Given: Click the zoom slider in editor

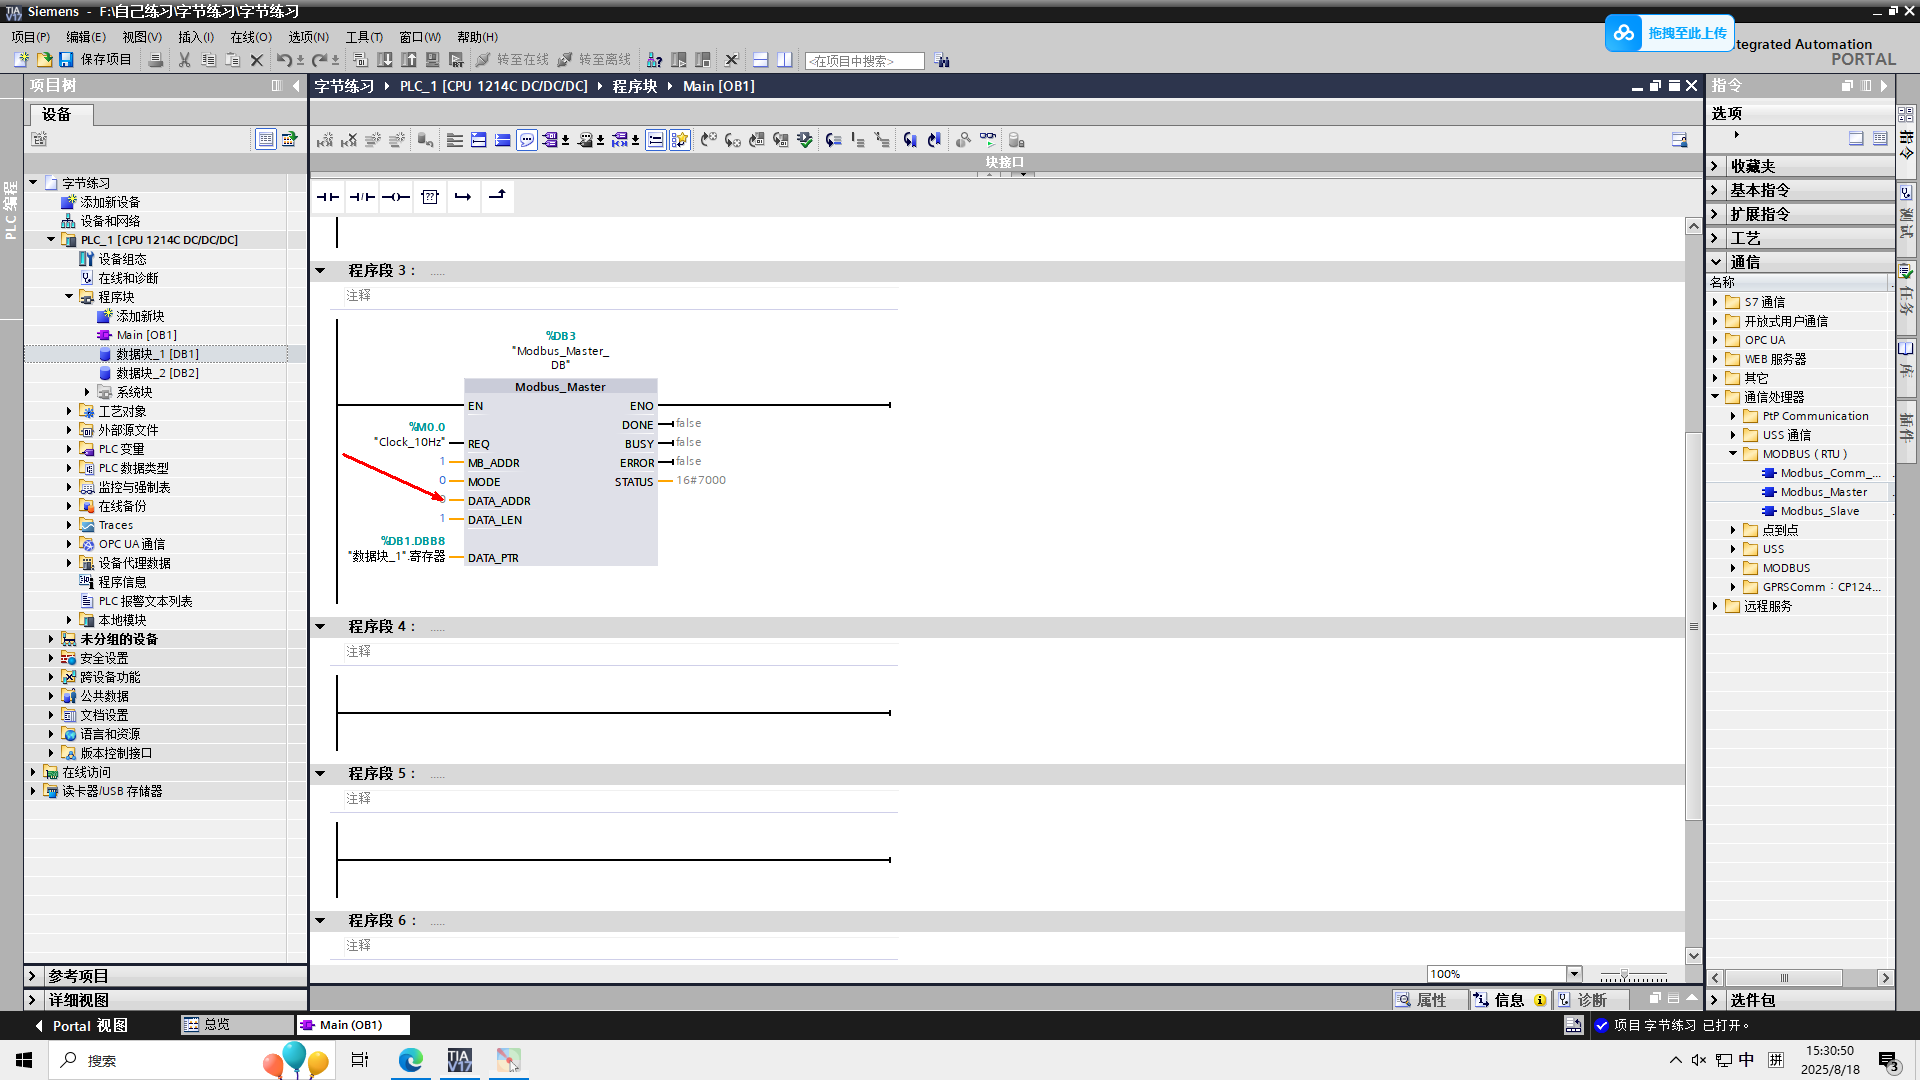Looking at the screenshot, I should point(1625,975).
